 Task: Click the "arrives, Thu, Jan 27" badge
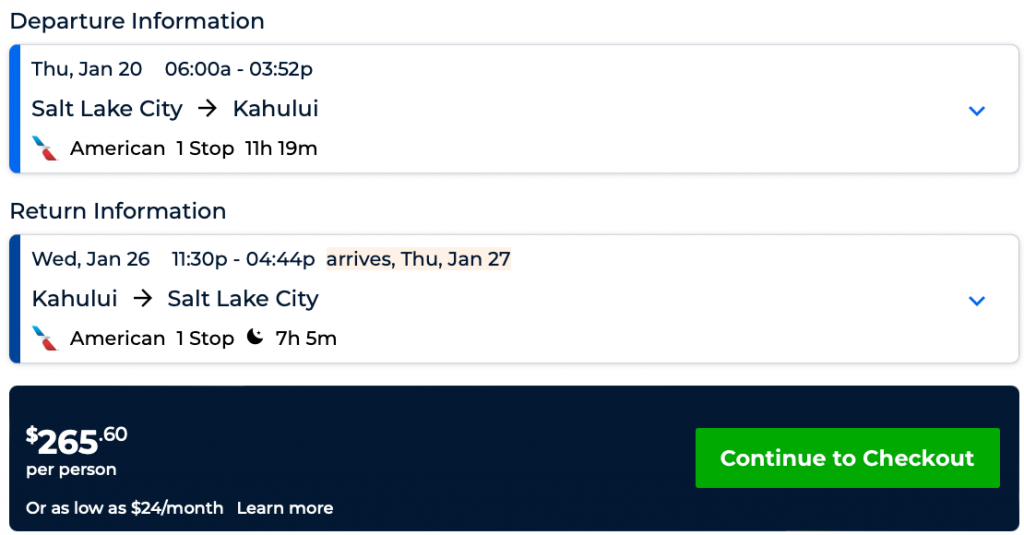[418, 260]
